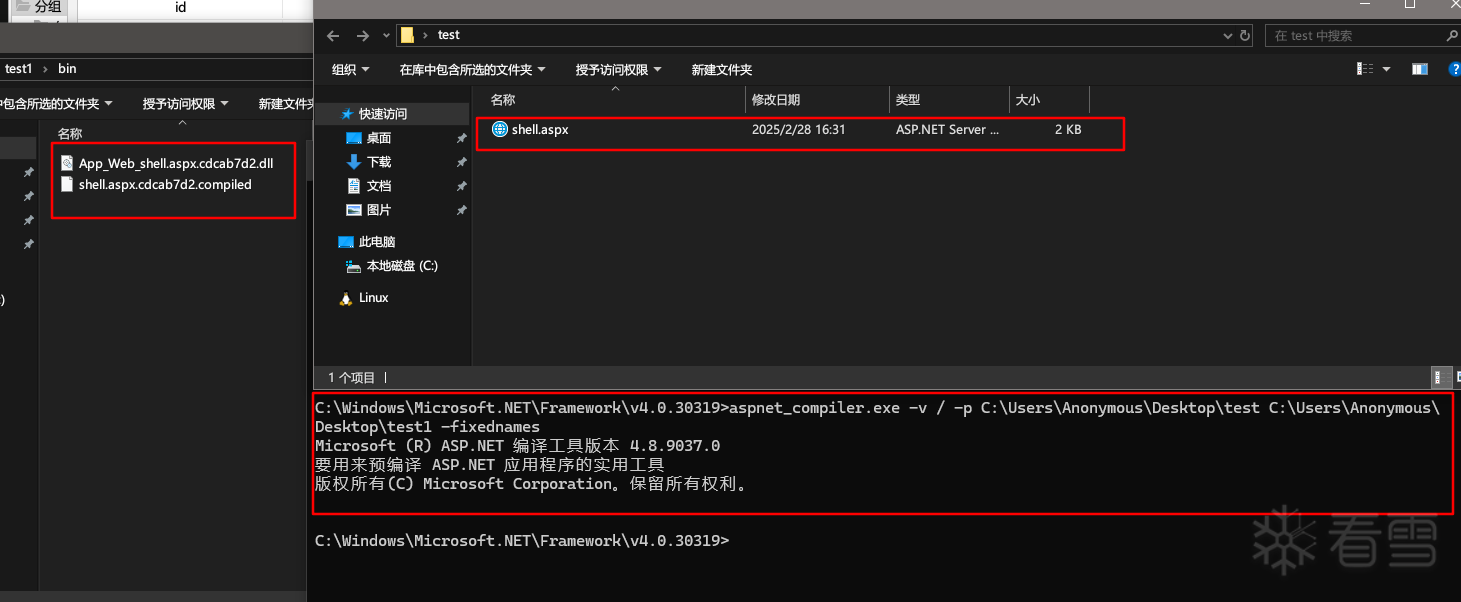This screenshot has height=602, width=1461.
Task: Sort by 名称 column in the bin window
Action: point(70,134)
